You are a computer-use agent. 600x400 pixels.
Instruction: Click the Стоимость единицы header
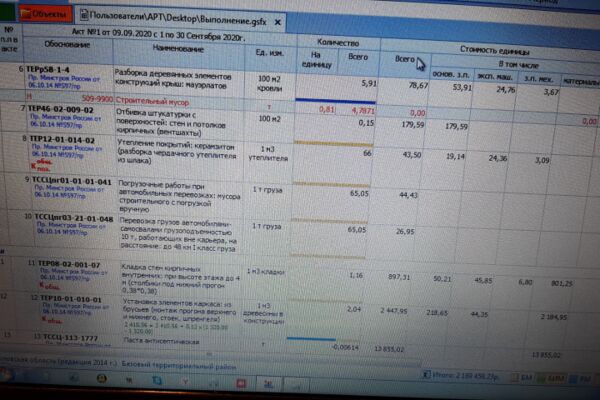(494, 51)
